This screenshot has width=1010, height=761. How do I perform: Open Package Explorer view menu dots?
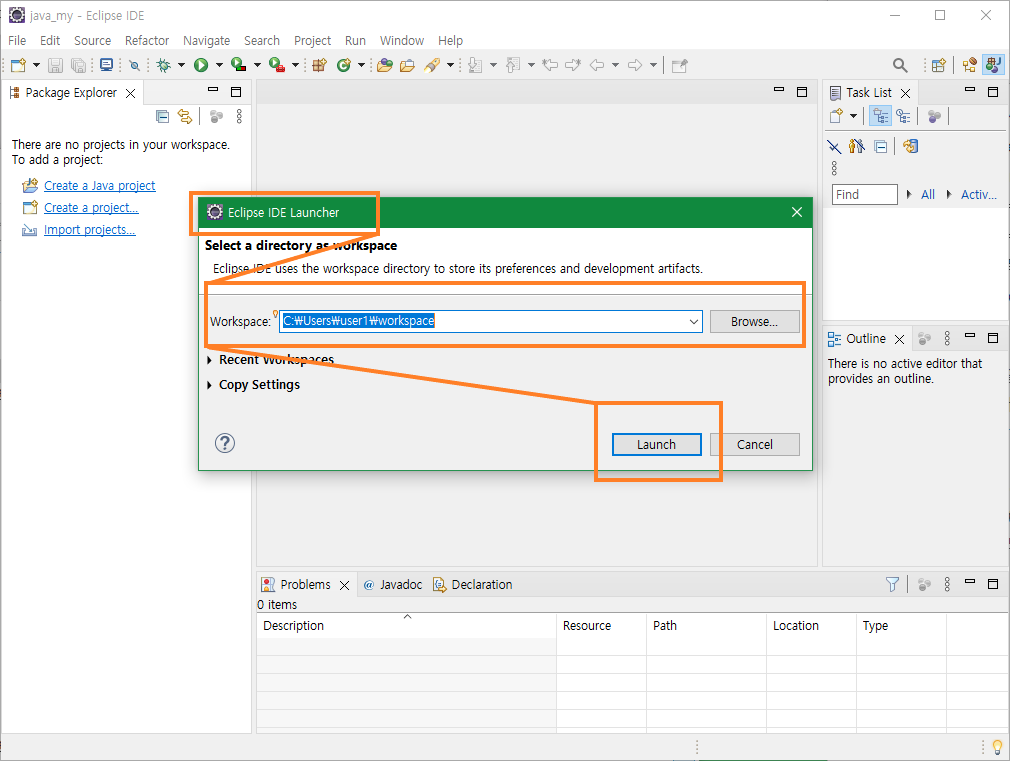tap(239, 116)
